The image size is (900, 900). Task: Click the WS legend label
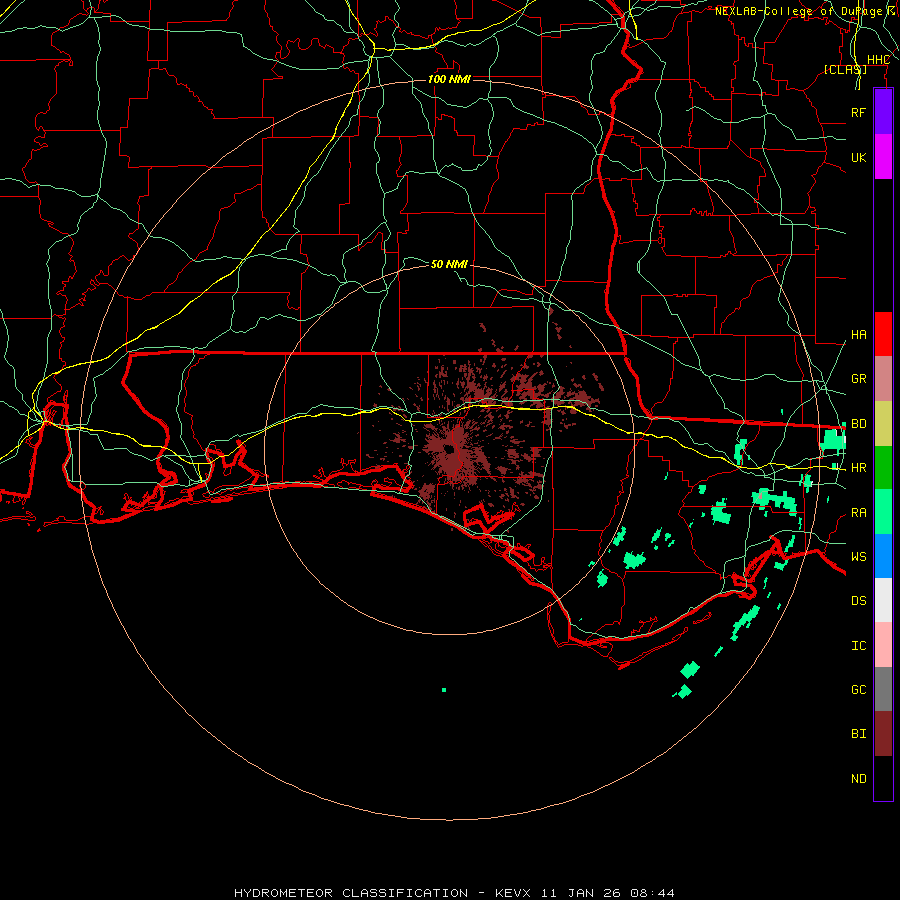pyautogui.click(x=858, y=557)
